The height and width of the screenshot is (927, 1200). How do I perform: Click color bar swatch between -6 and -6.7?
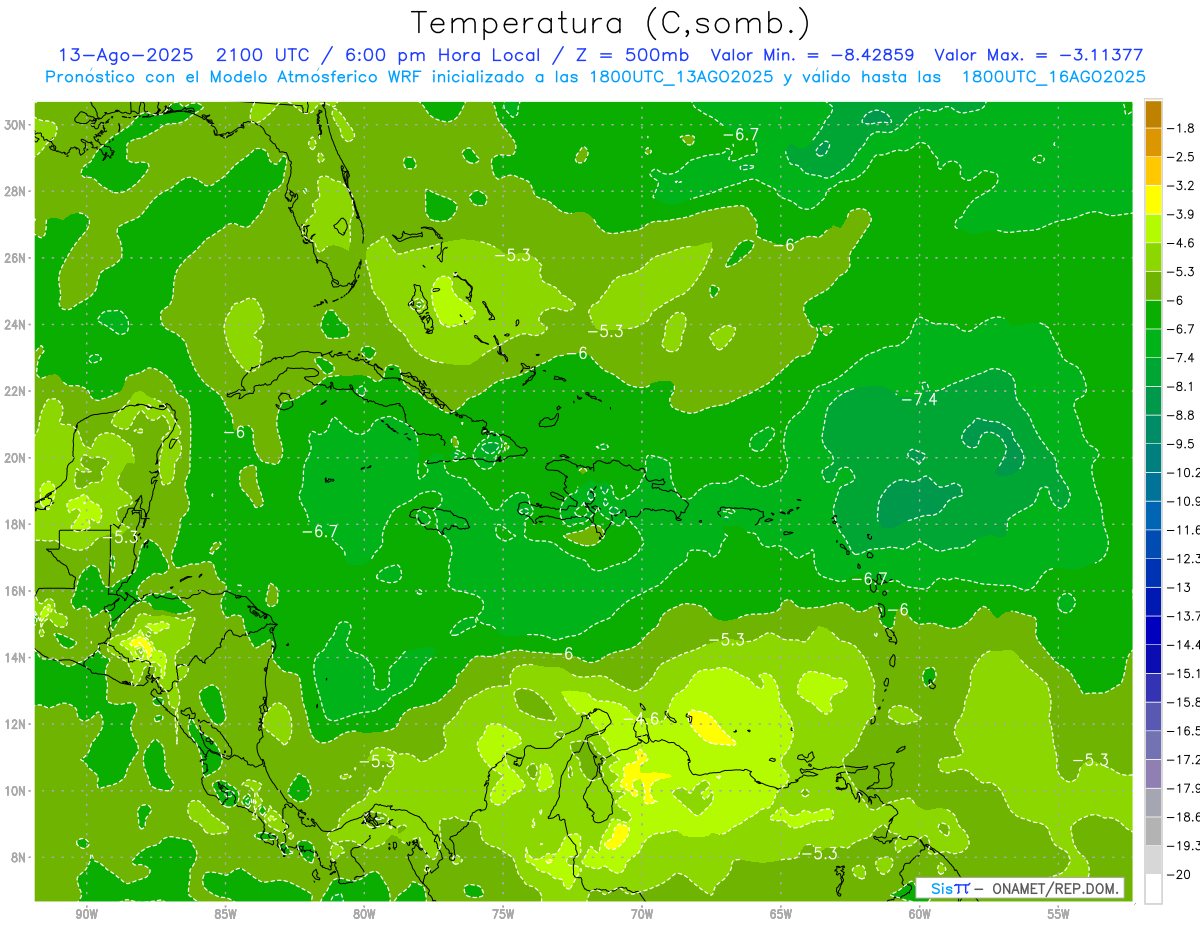click(x=1153, y=314)
